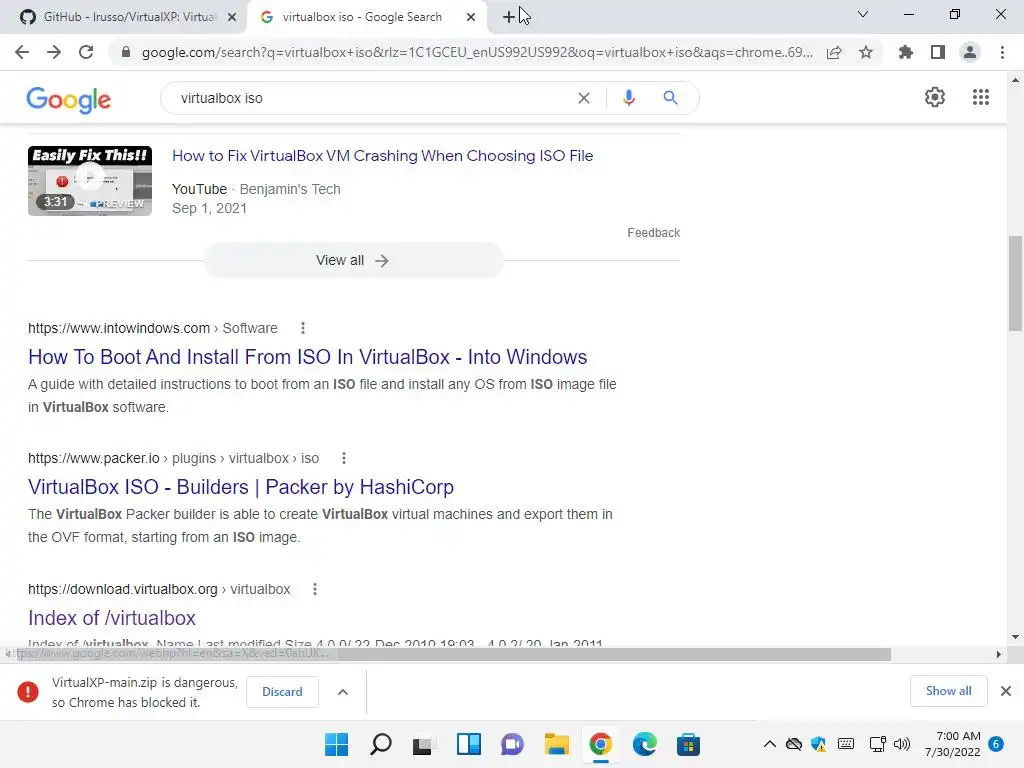Viewport: 1024px width, 768px height.
Task: Open Microsoft Edge from taskbar
Action: pos(644,744)
